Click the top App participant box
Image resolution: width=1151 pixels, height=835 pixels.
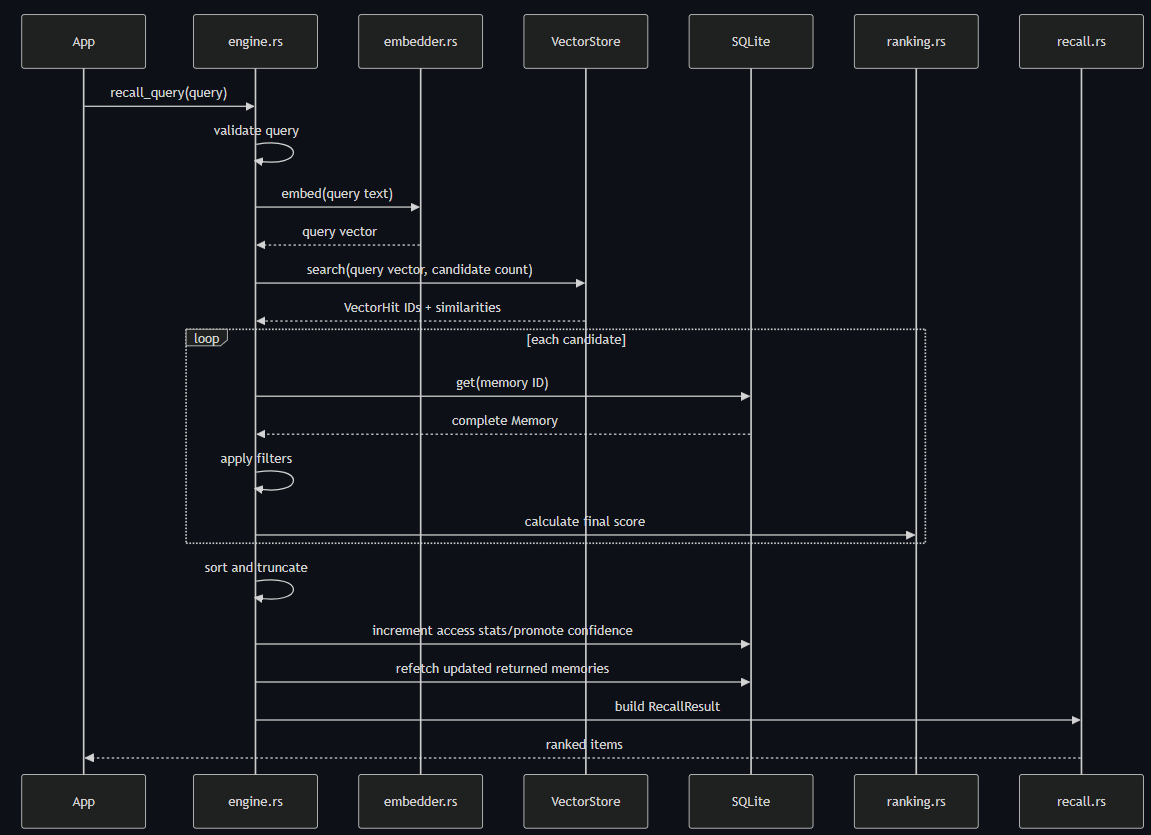pos(83,42)
